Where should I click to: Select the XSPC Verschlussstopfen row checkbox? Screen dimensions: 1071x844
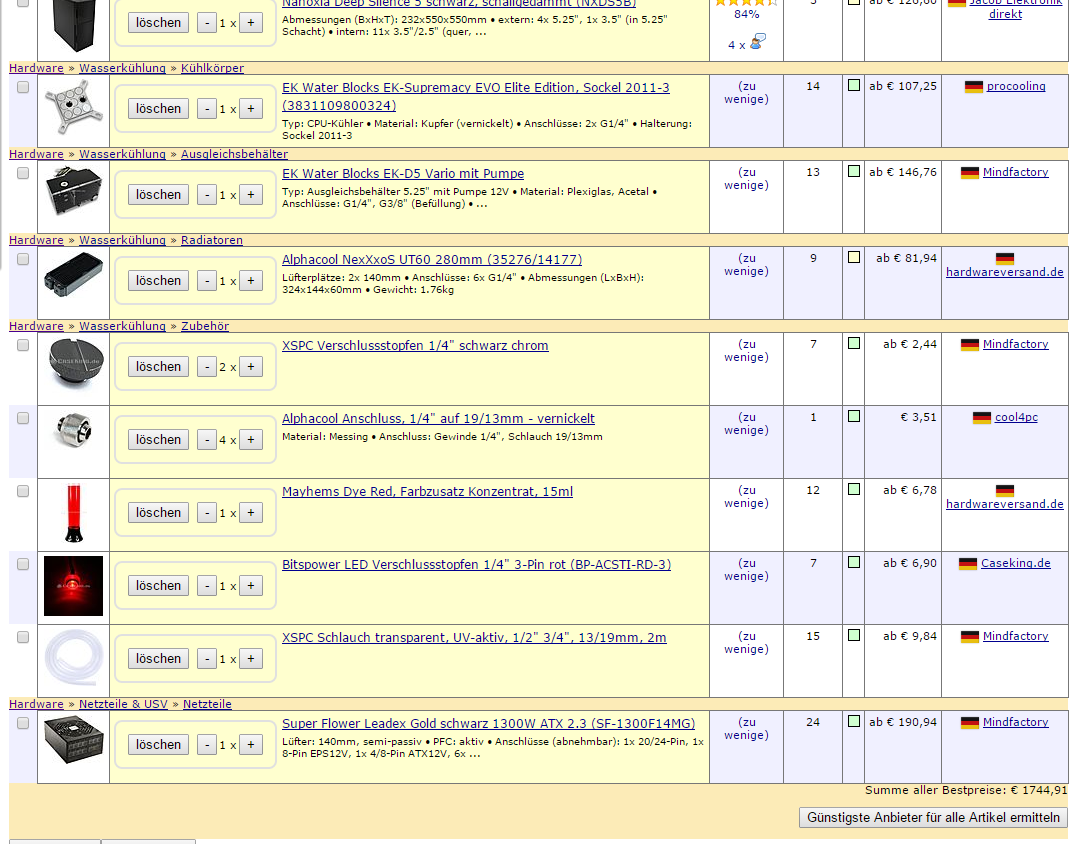23,346
